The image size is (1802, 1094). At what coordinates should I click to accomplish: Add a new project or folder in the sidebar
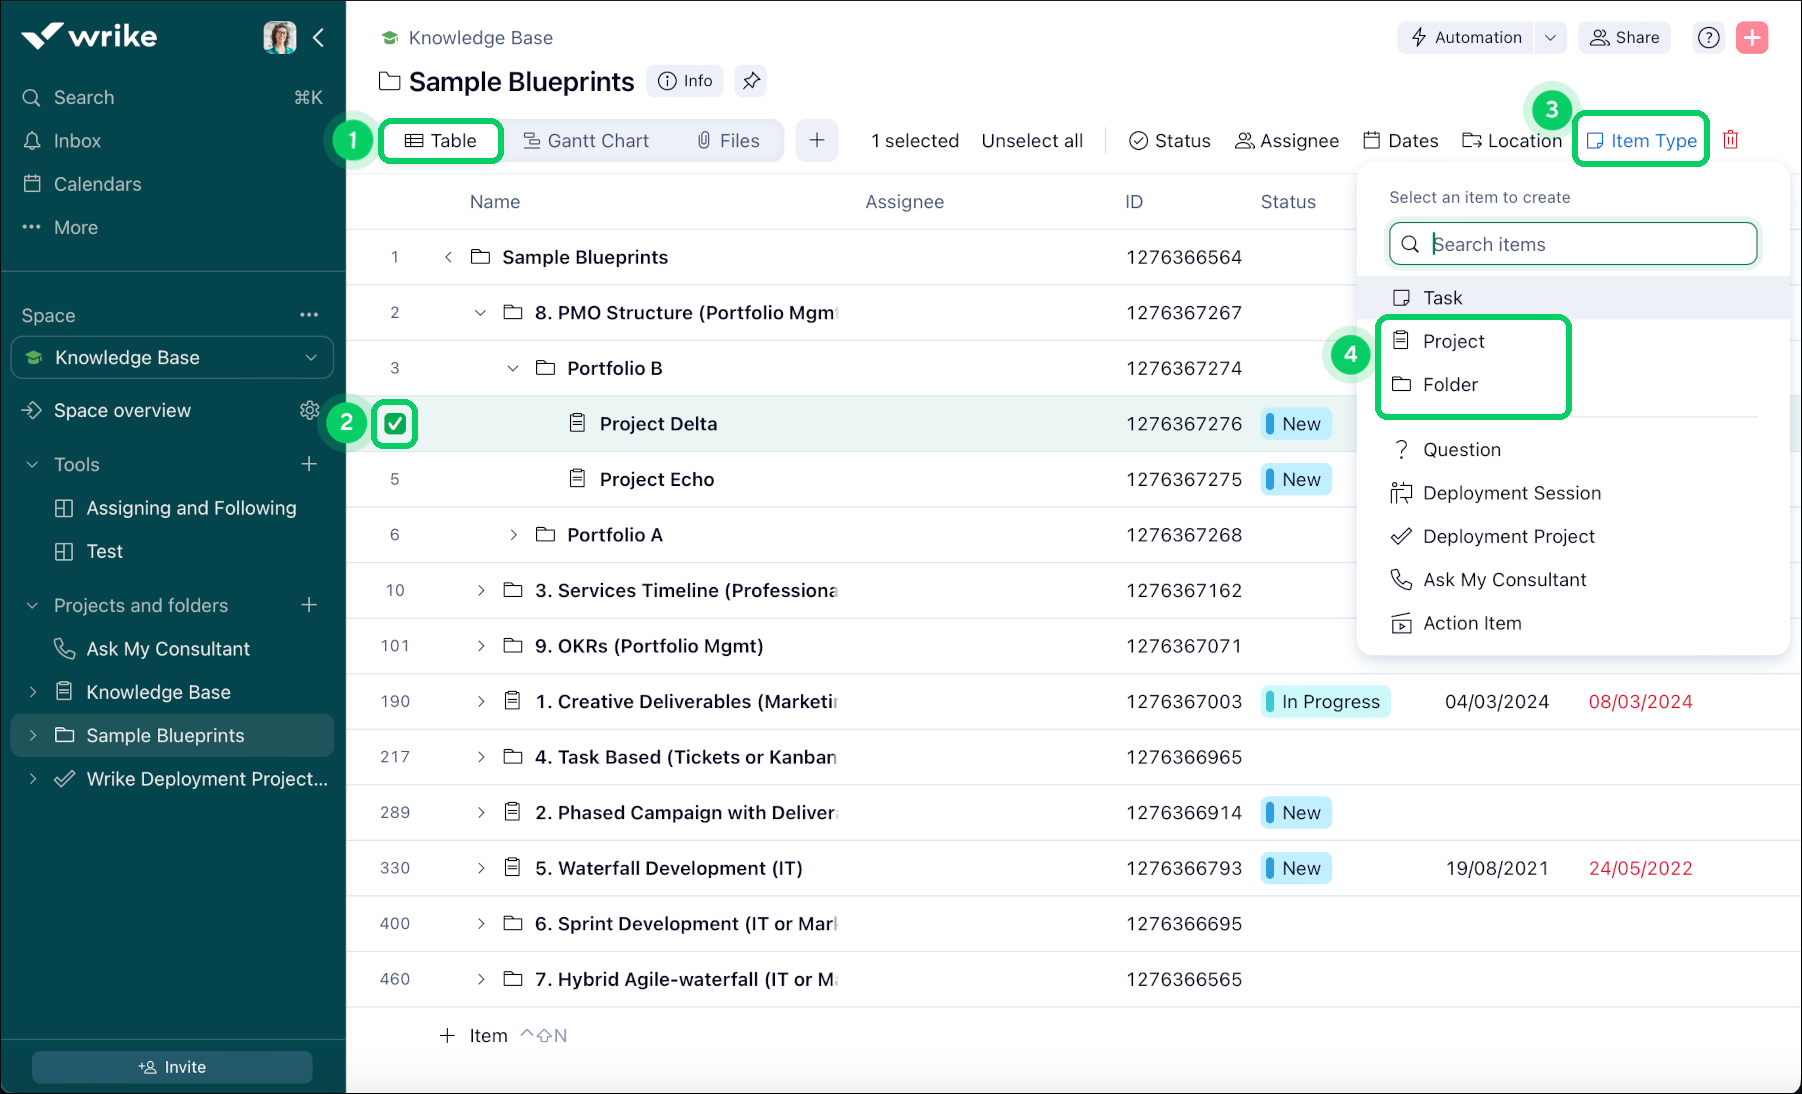(309, 605)
